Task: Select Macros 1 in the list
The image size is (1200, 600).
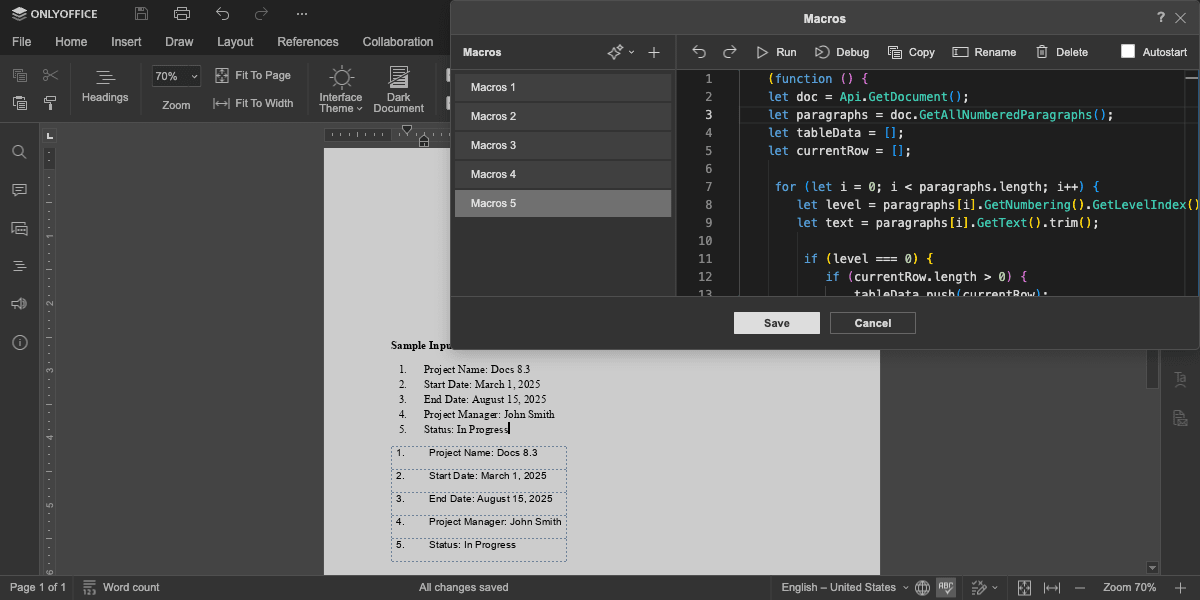Action: click(x=563, y=87)
